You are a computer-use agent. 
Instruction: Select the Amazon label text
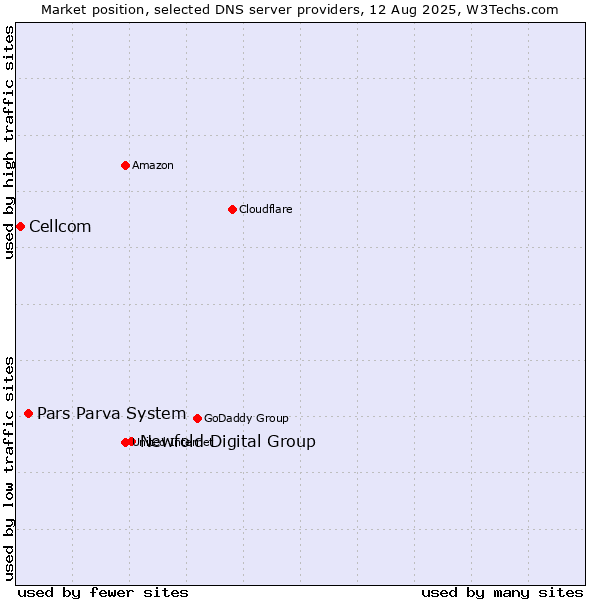tap(153, 165)
